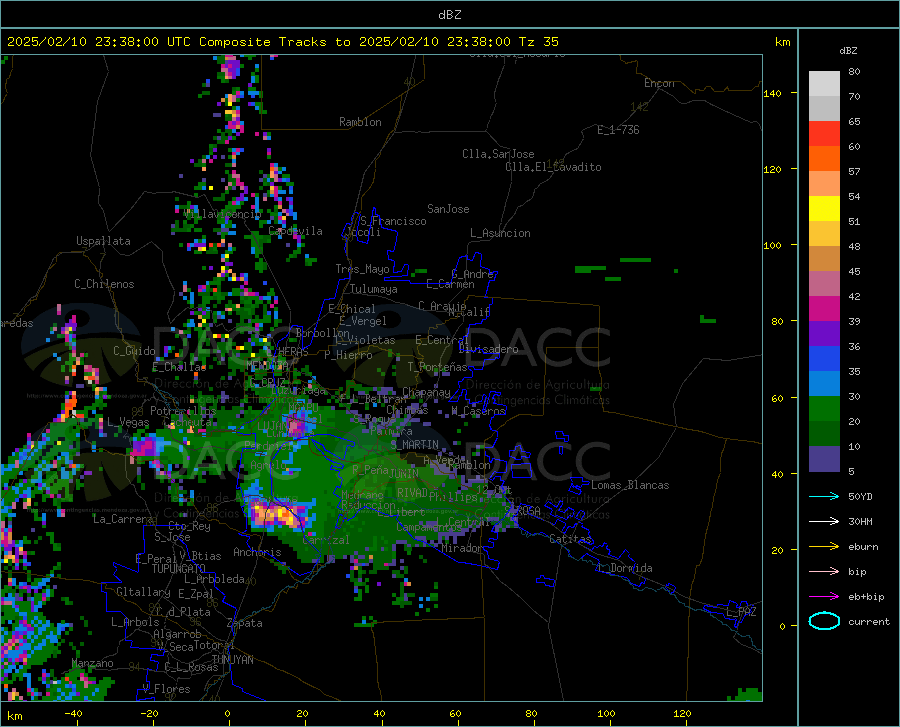Select the light blue 35-30 dBZ segment

click(824, 384)
